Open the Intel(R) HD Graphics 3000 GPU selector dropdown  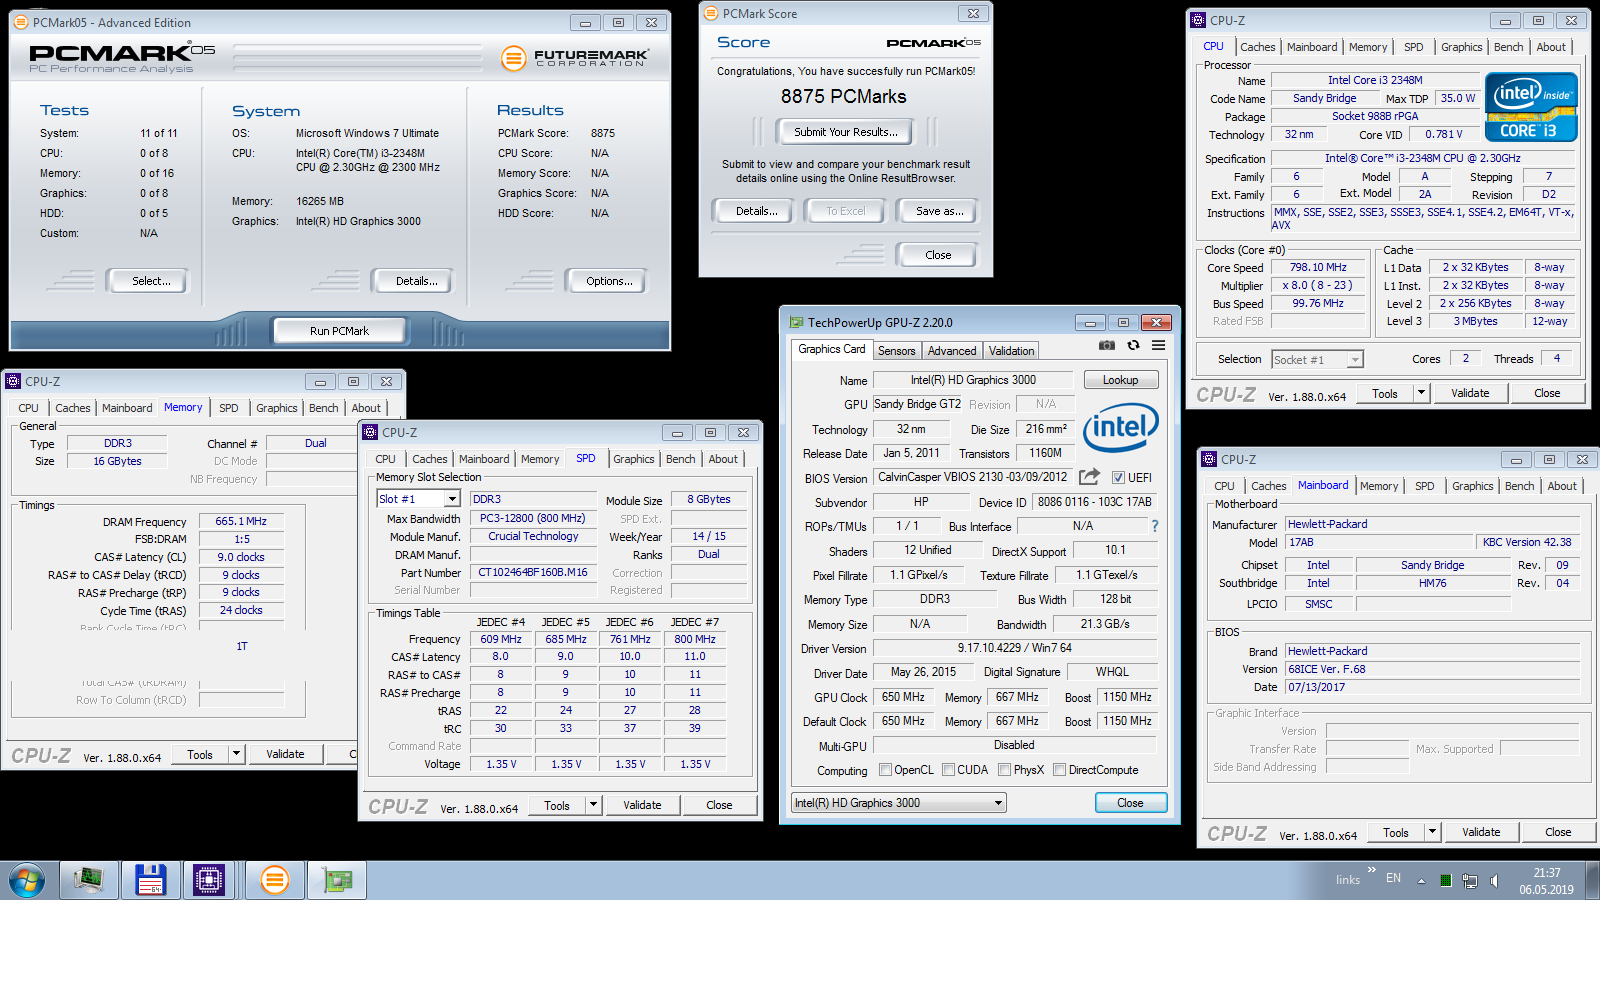[x=898, y=803]
